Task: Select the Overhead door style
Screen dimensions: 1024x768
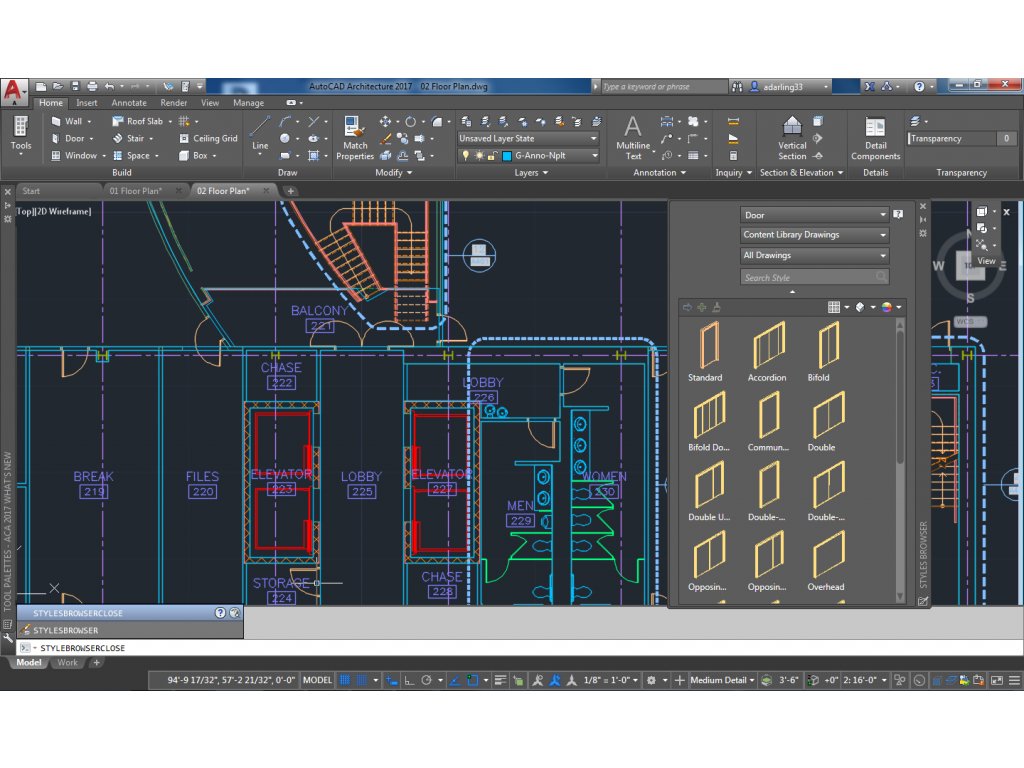Action: [x=826, y=560]
